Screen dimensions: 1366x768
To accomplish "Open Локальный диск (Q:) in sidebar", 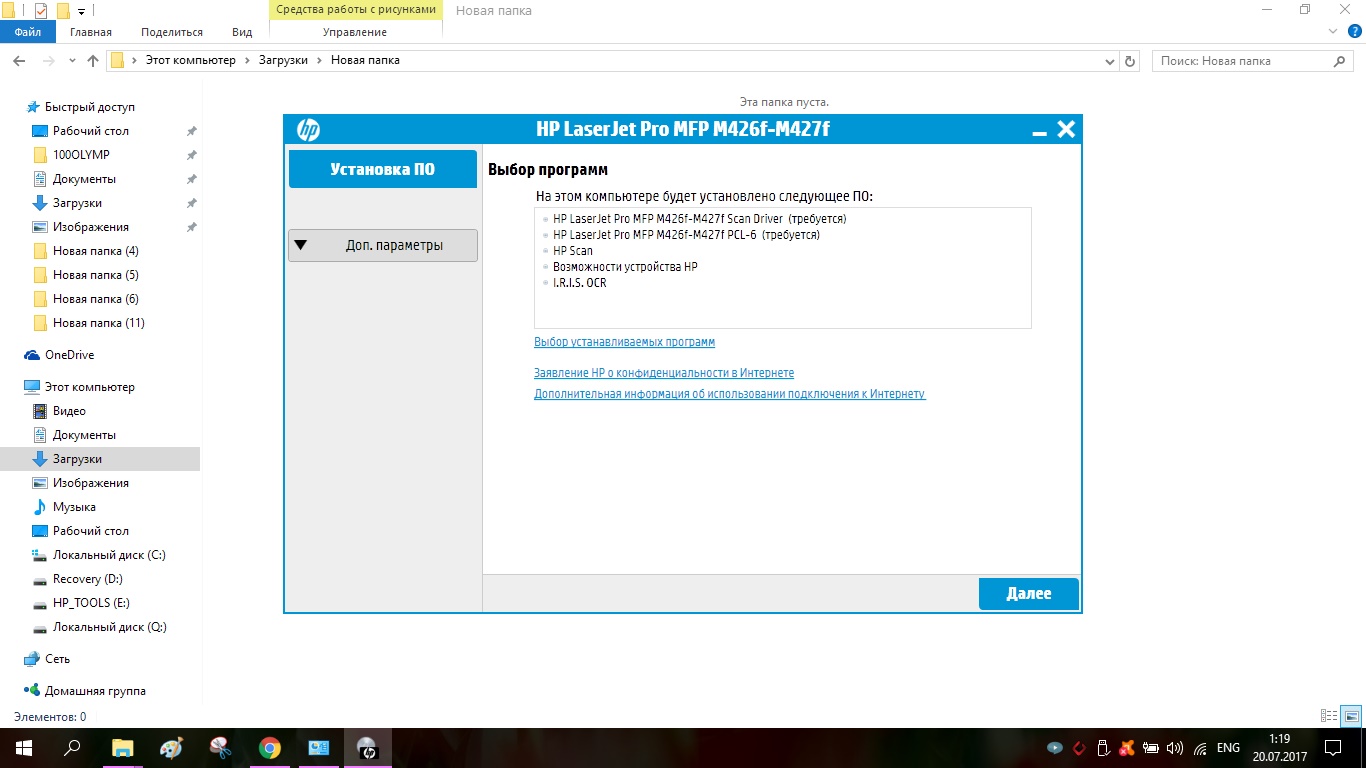I will coord(110,627).
